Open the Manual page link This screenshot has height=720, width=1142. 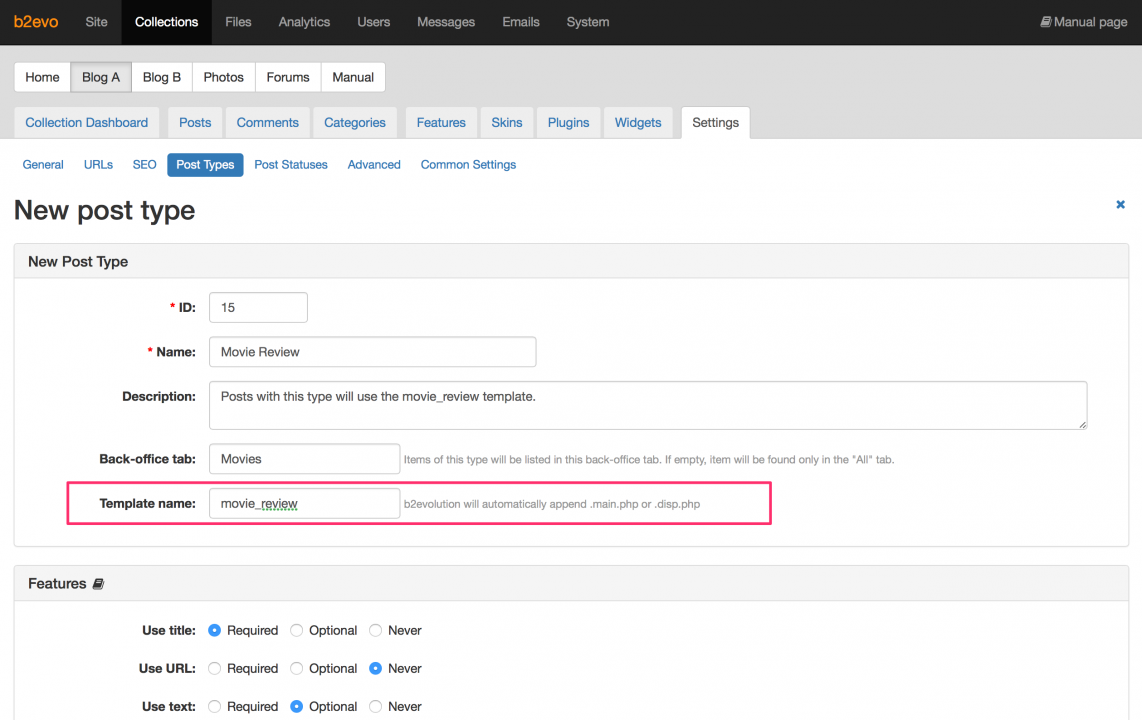[1084, 22]
